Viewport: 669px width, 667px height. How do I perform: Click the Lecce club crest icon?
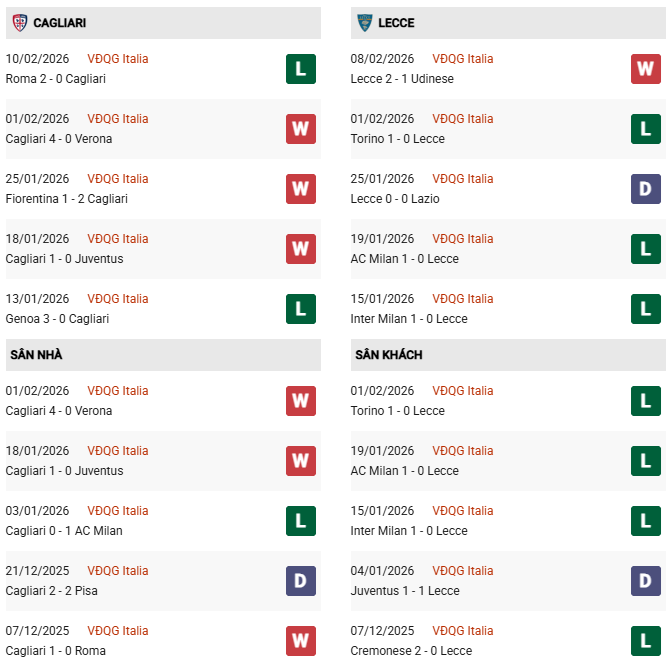365,22
